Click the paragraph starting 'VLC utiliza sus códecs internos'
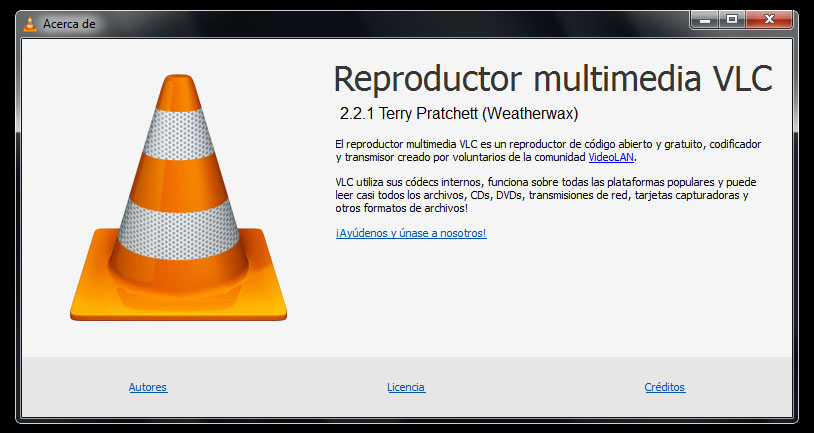 tap(546, 195)
